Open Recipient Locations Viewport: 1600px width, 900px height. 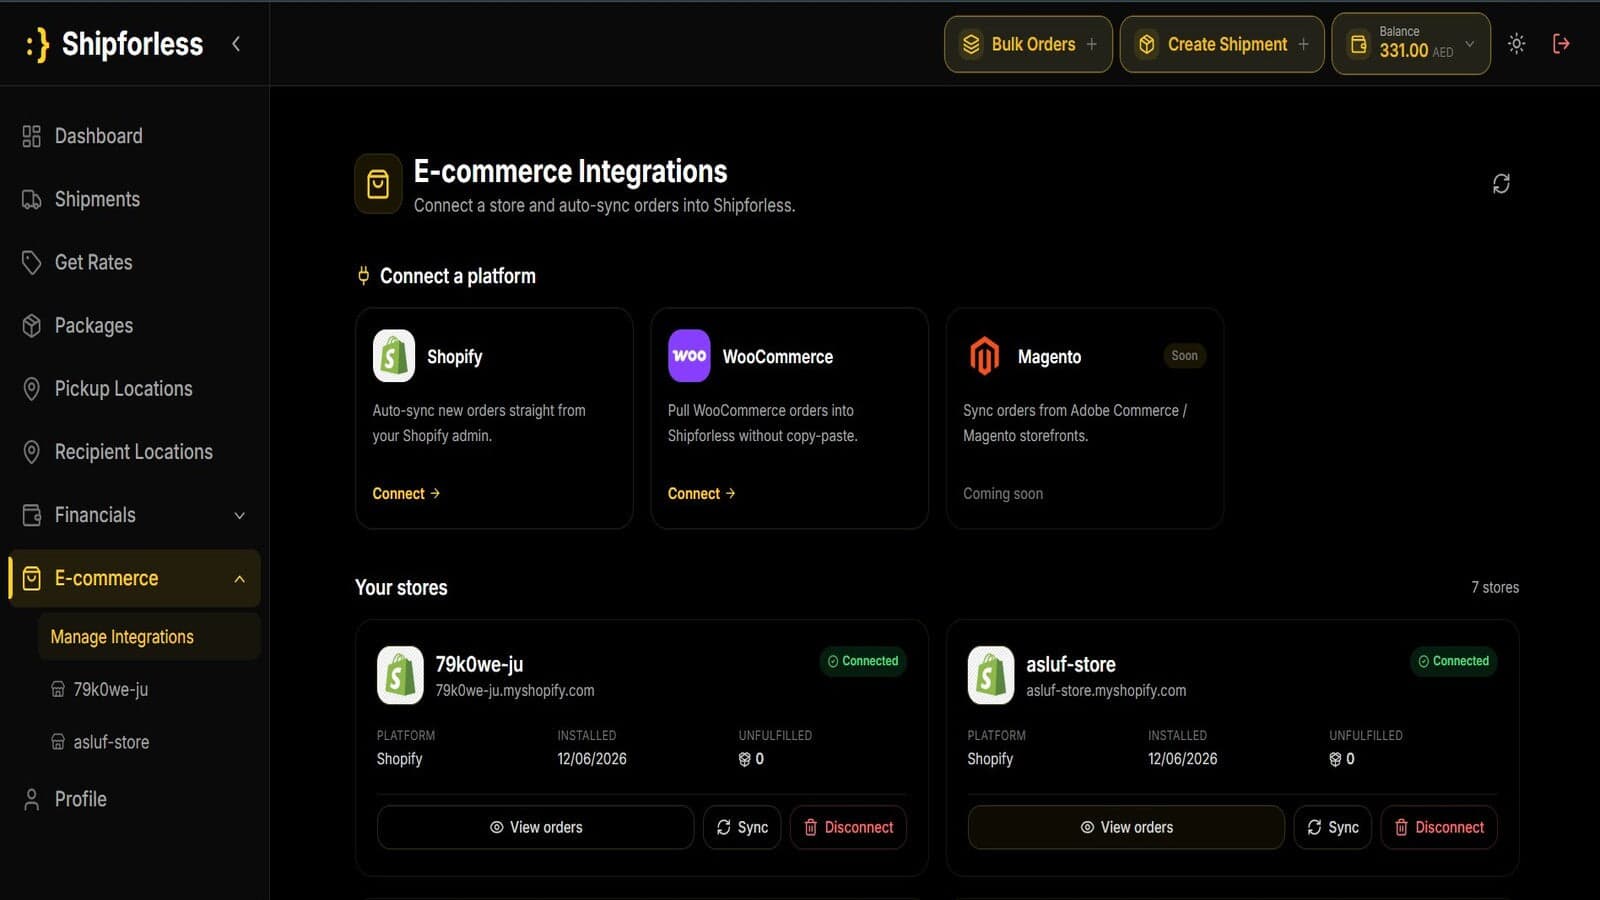135,451
